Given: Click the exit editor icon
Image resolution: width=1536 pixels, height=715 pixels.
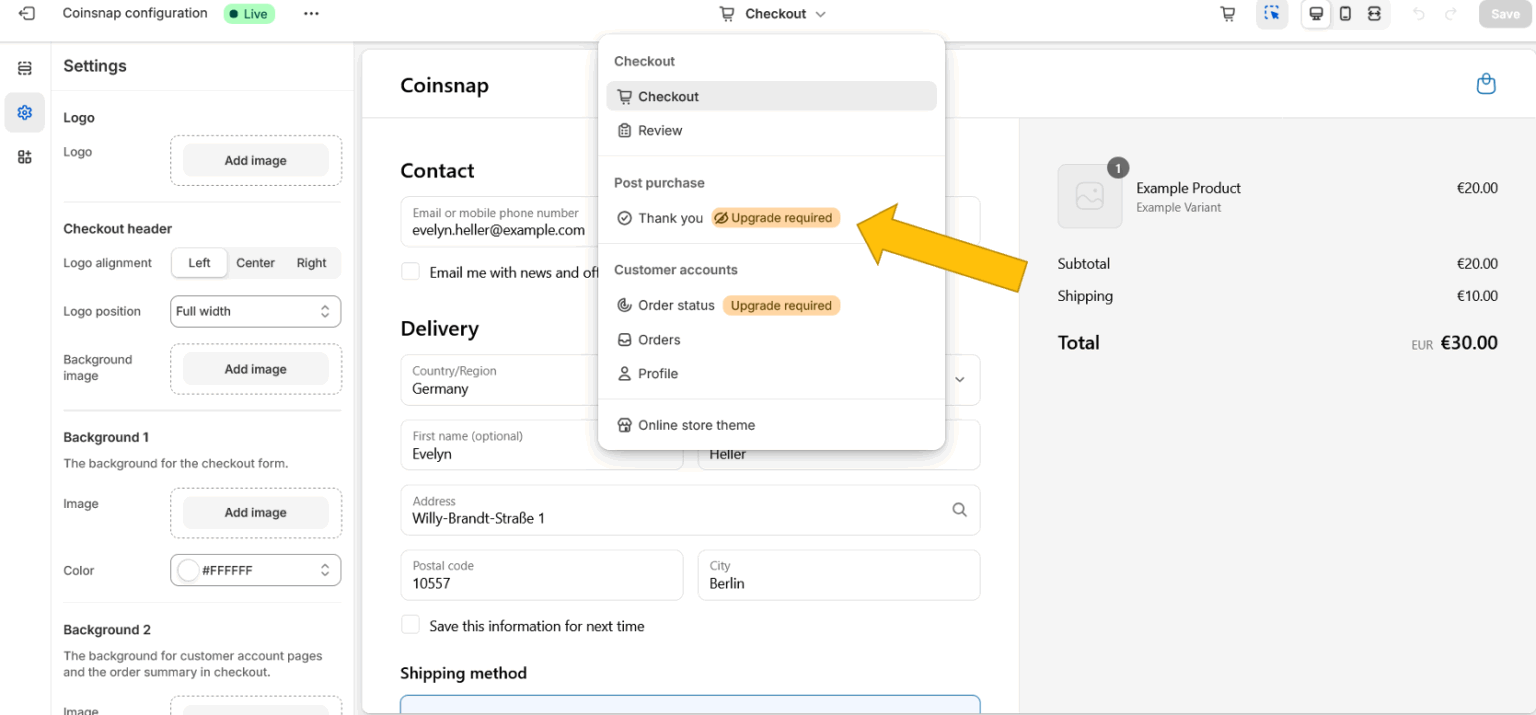Looking at the screenshot, I should [x=27, y=14].
